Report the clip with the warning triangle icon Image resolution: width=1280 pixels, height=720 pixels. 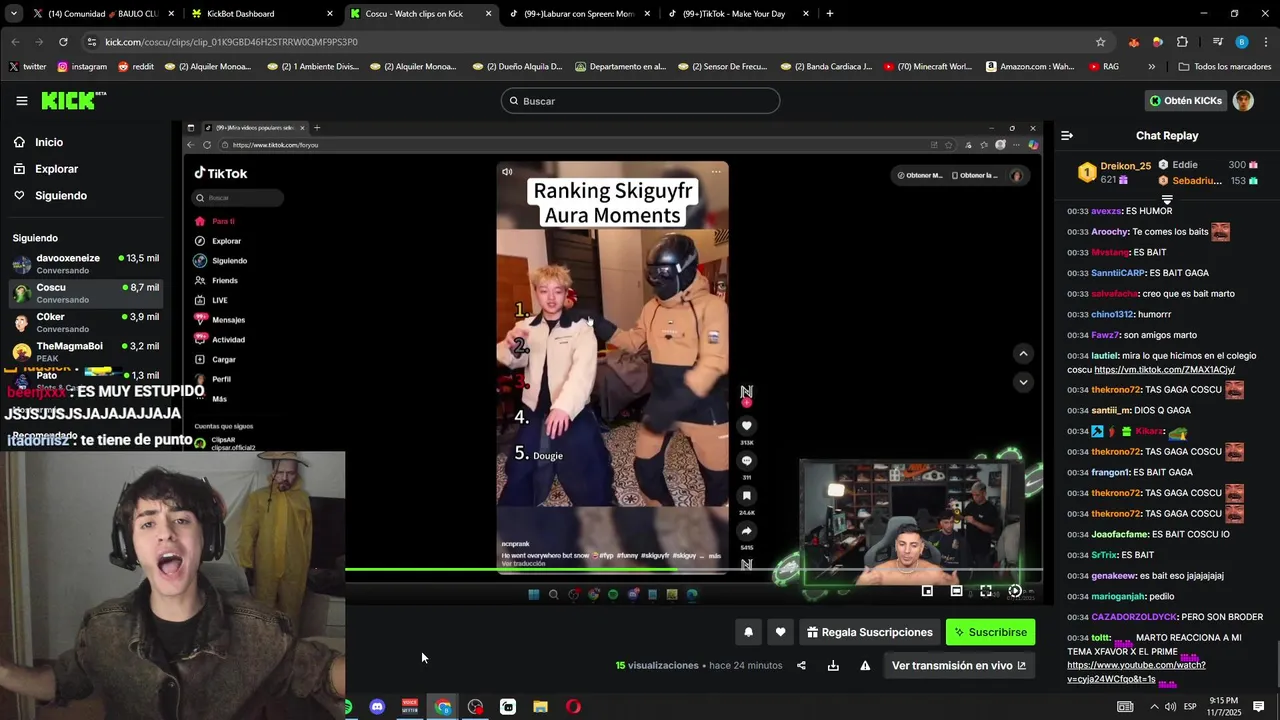865,666
